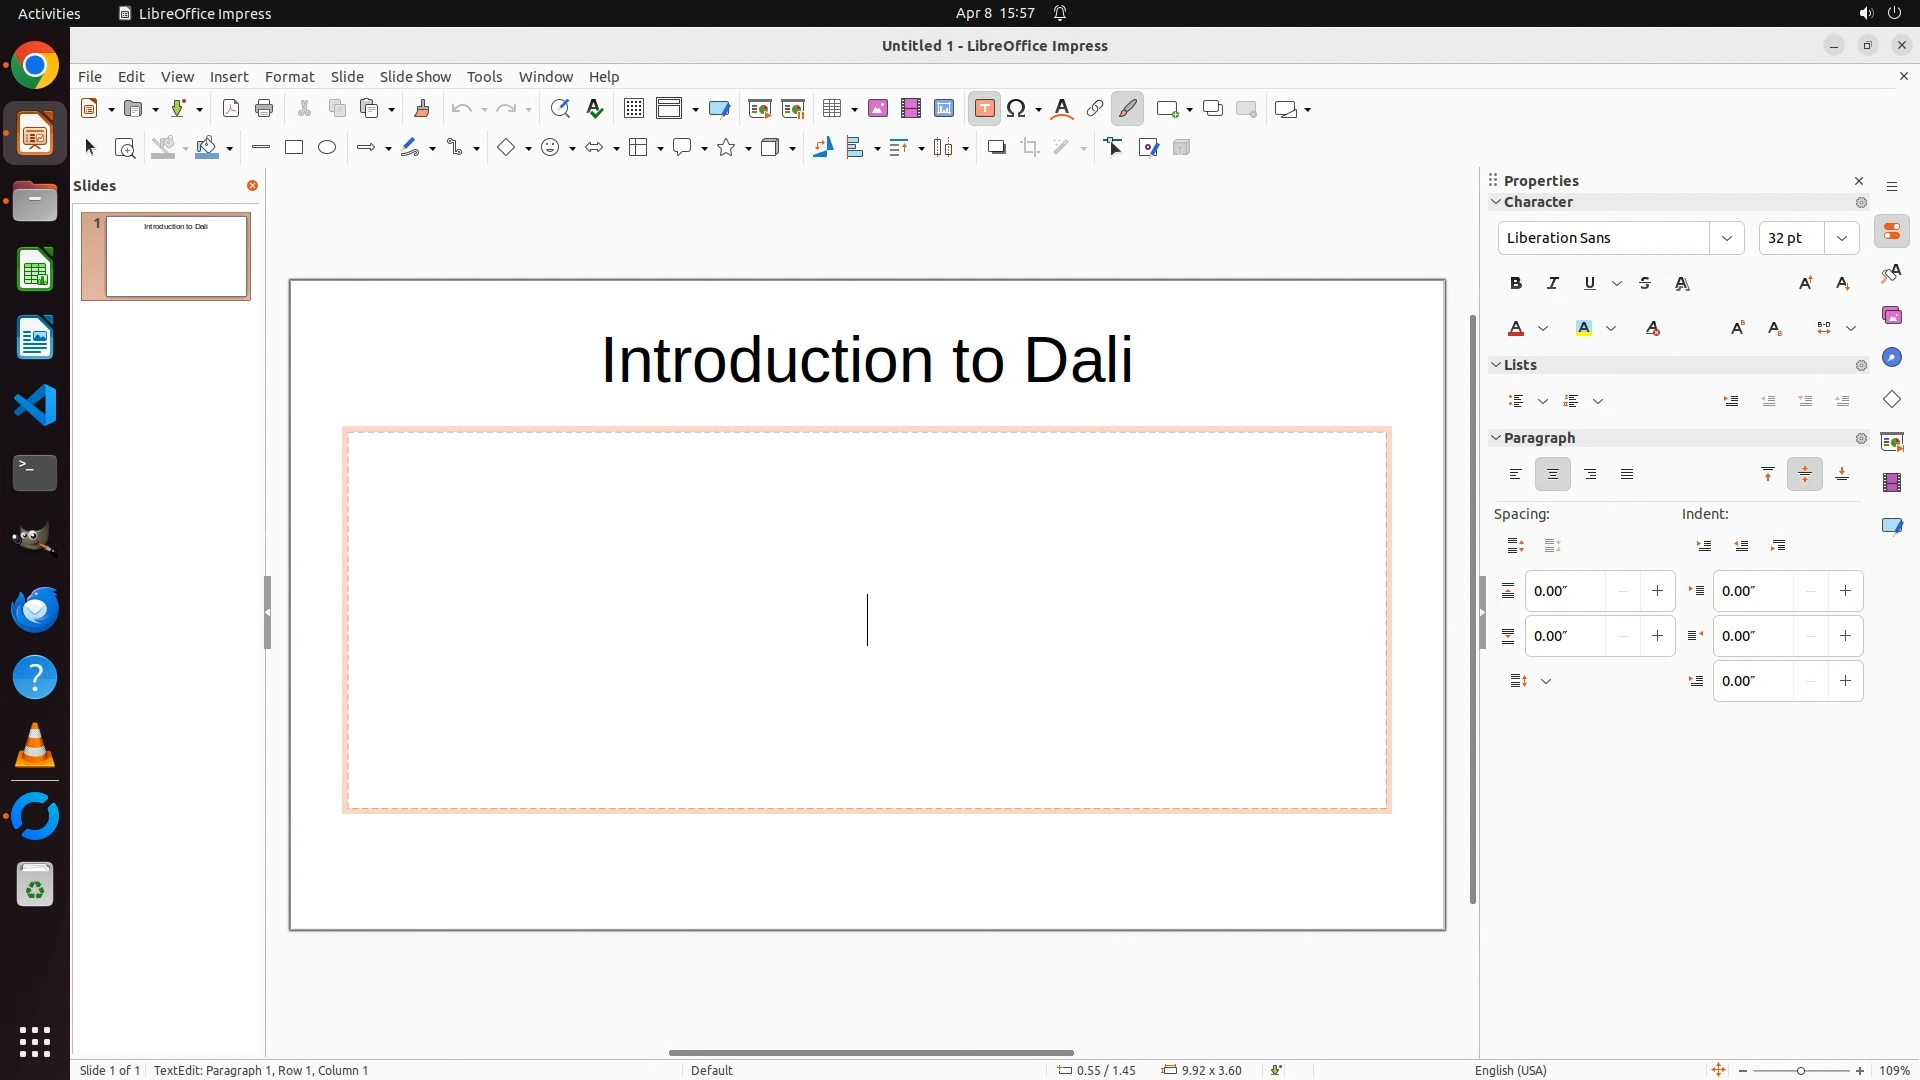This screenshot has height=1080, width=1920.
Task: Click the Insert Image toolbar icon
Action: (x=878, y=109)
